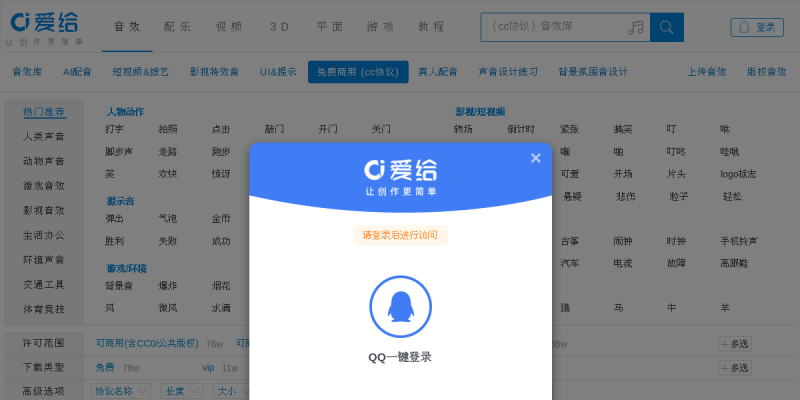Viewport: 800px width, 400px height.
Task: Expand the 长度 dropdown
Action: point(182,391)
